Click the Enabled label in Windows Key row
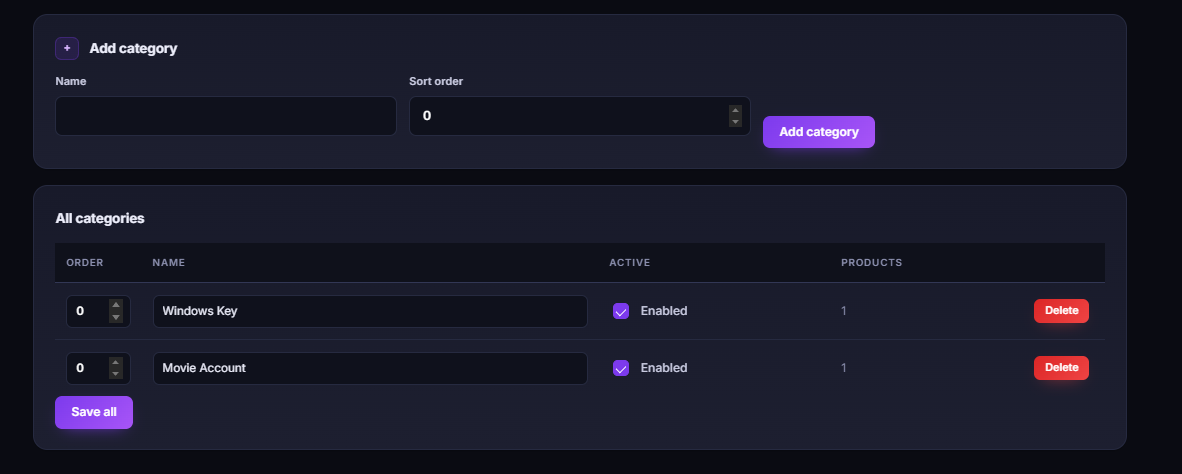Viewport: 1182px width, 474px height. point(663,310)
